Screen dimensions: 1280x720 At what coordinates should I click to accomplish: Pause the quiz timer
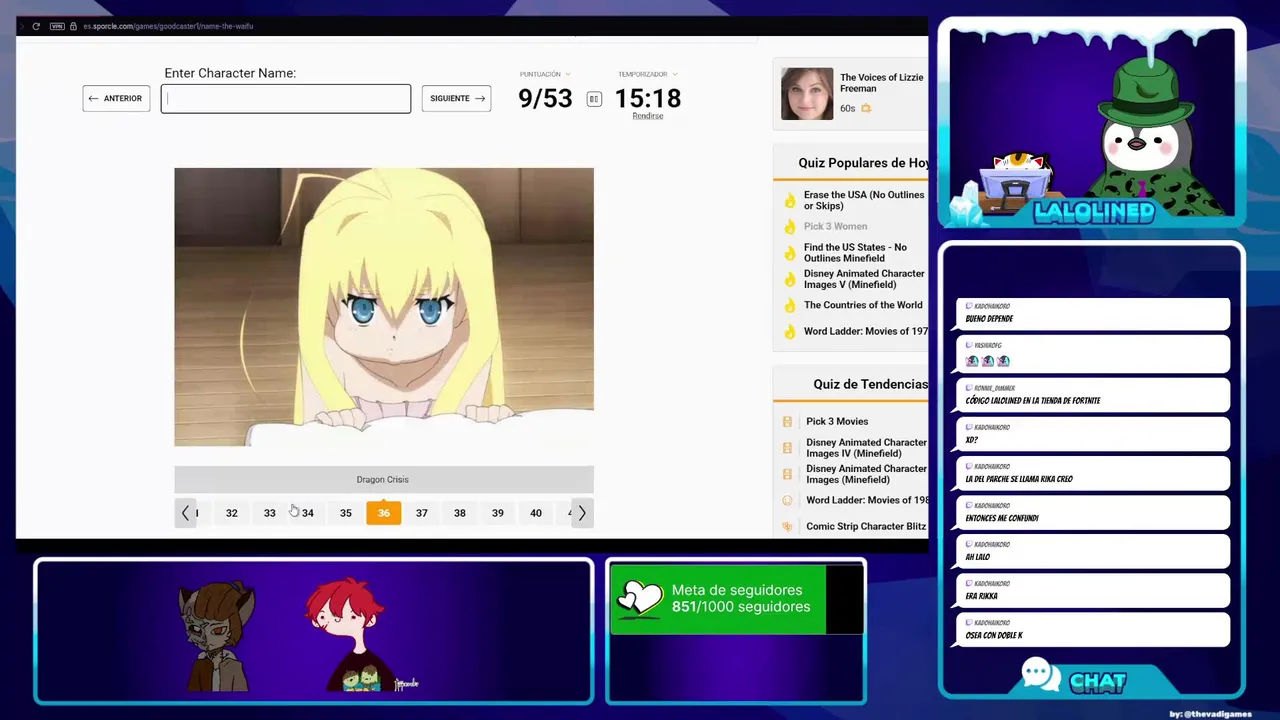[x=594, y=99]
